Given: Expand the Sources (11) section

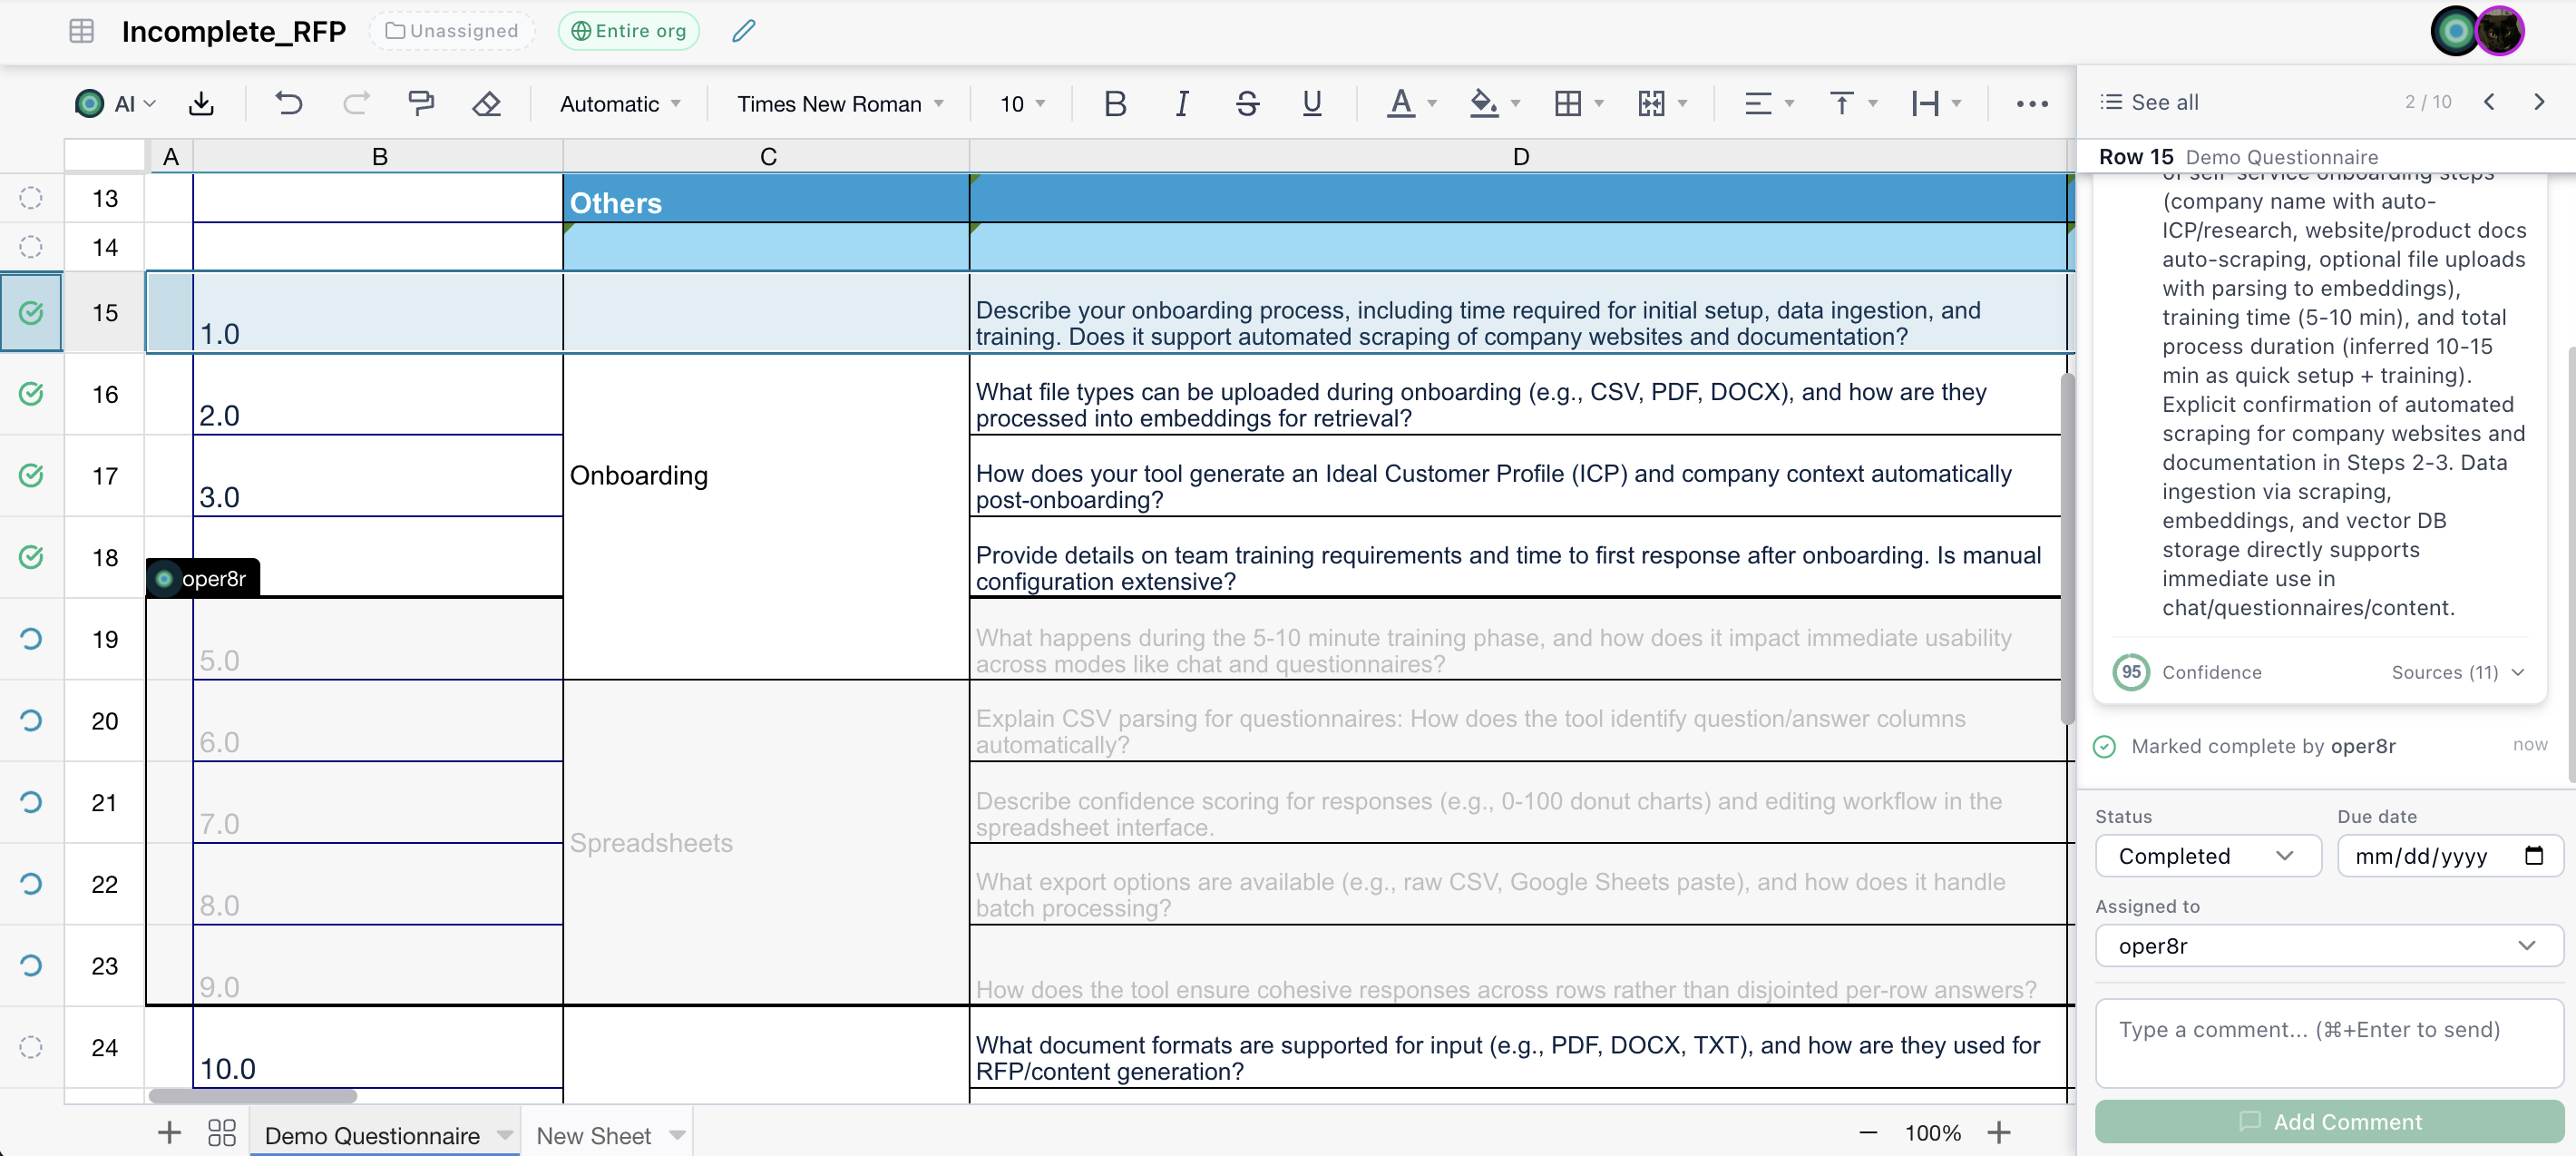Looking at the screenshot, I should pos(2456,672).
